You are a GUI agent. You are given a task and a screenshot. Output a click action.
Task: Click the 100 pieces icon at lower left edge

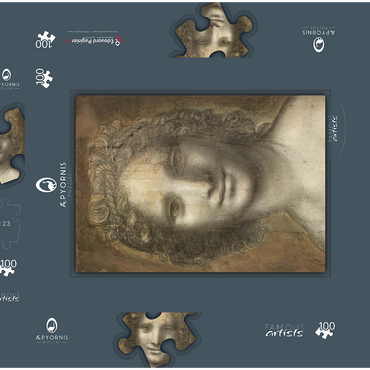point(8,267)
